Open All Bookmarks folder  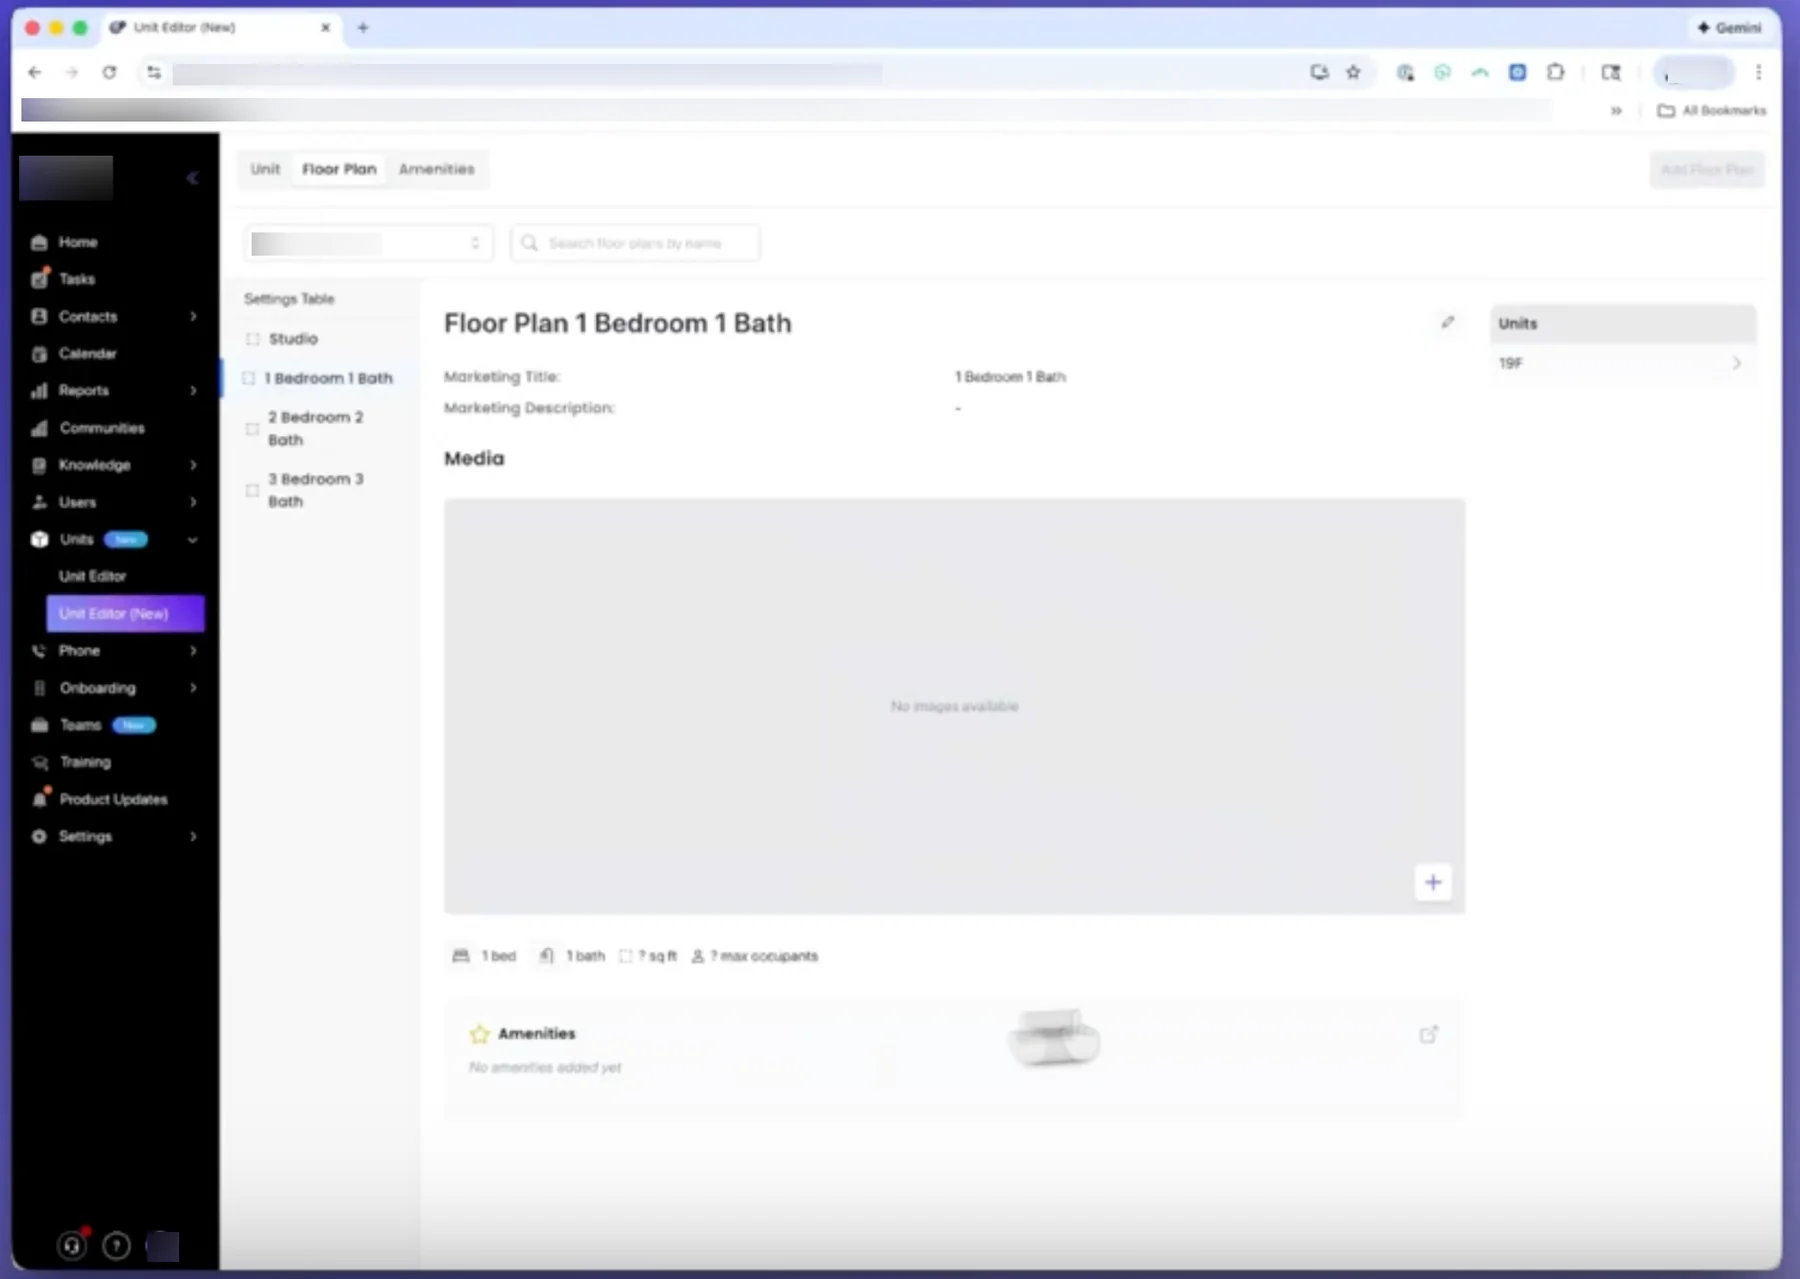click(1712, 111)
